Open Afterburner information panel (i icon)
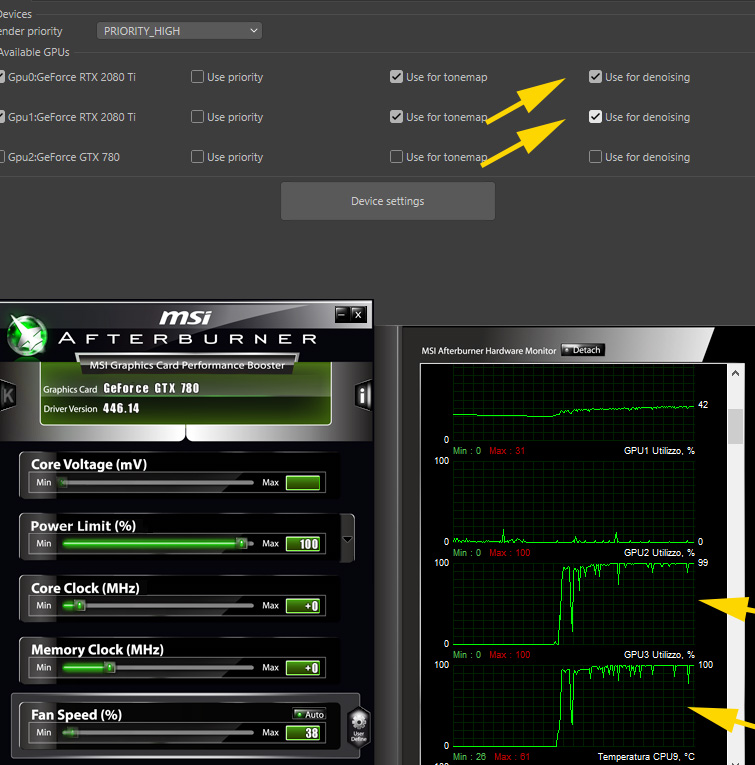This screenshot has width=755, height=765. (362, 395)
